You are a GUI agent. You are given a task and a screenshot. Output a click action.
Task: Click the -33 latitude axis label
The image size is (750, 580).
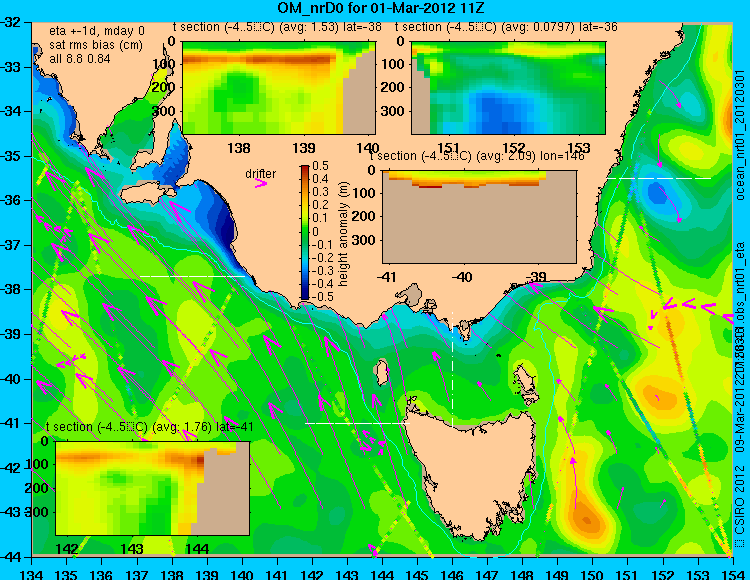11,67
